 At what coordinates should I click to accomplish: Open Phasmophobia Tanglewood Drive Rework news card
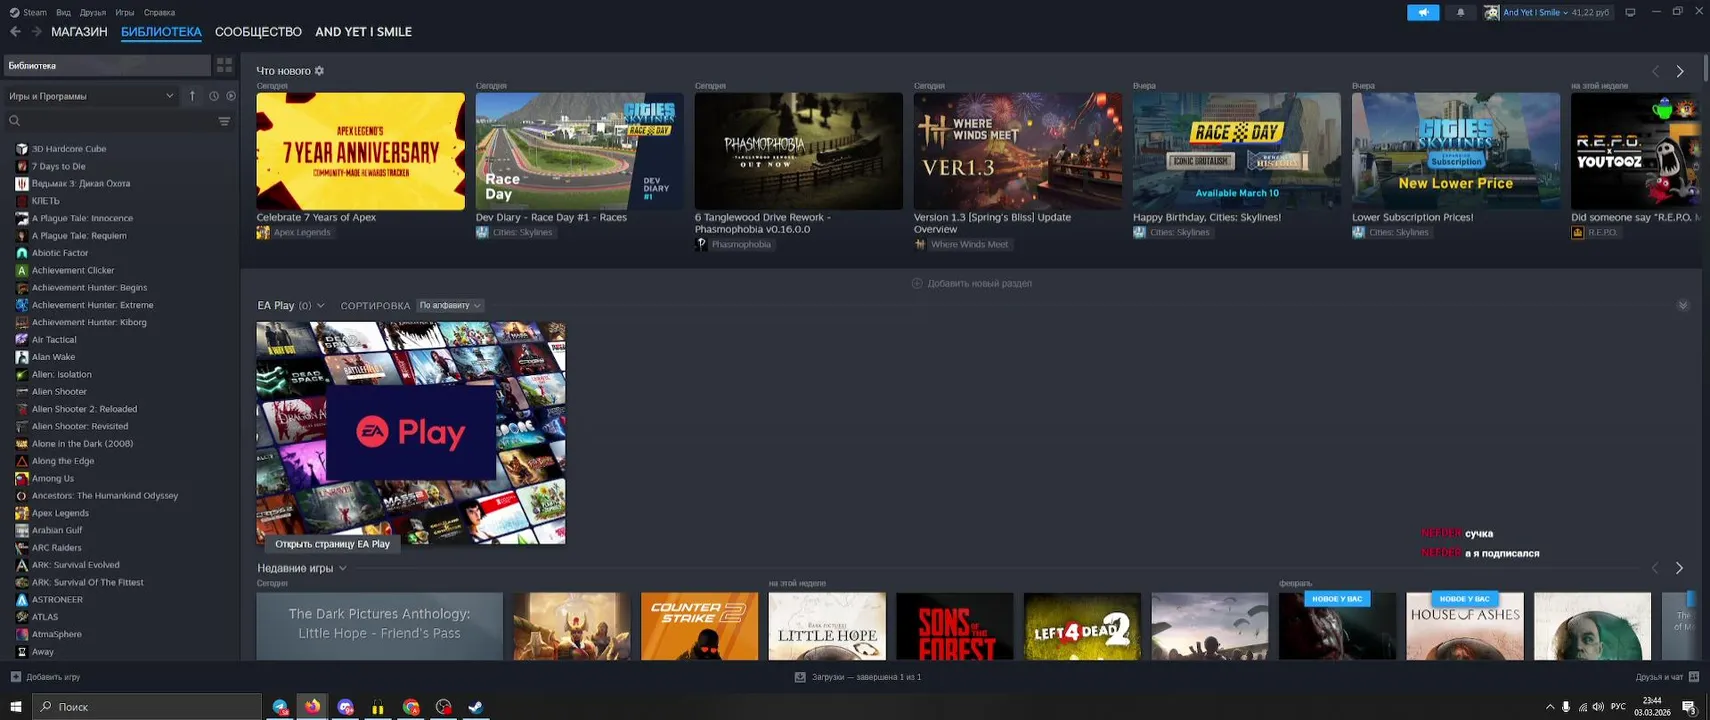click(798, 151)
